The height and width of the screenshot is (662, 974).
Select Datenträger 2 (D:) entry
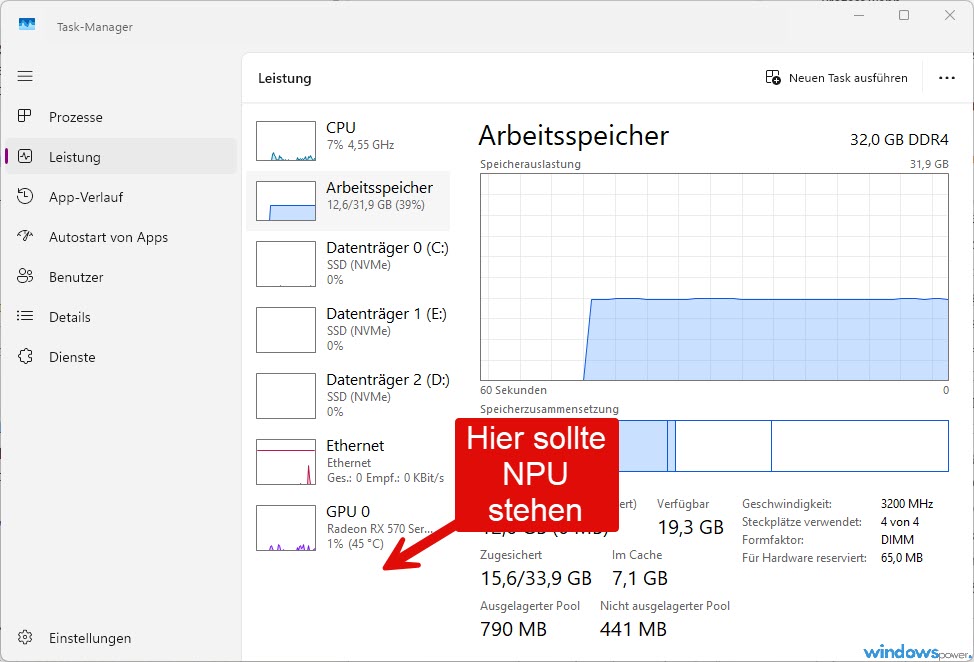tap(348, 396)
